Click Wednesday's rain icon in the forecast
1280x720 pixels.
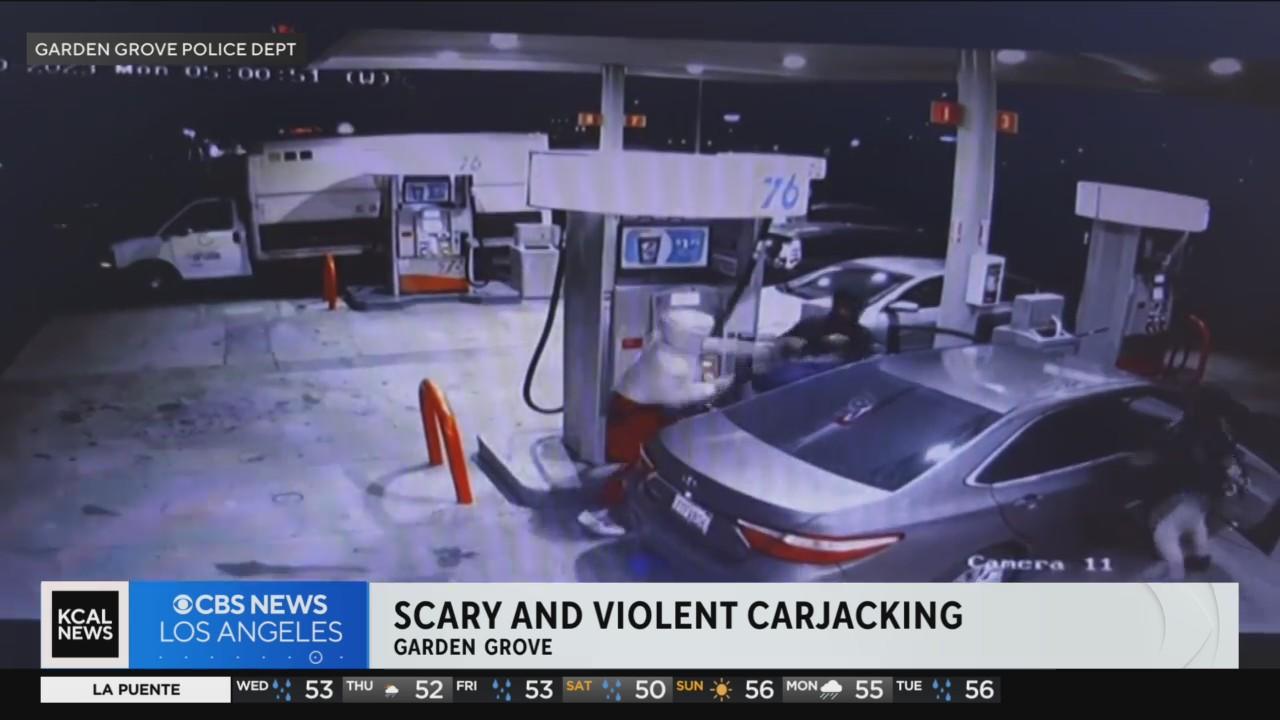click(x=283, y=689)
